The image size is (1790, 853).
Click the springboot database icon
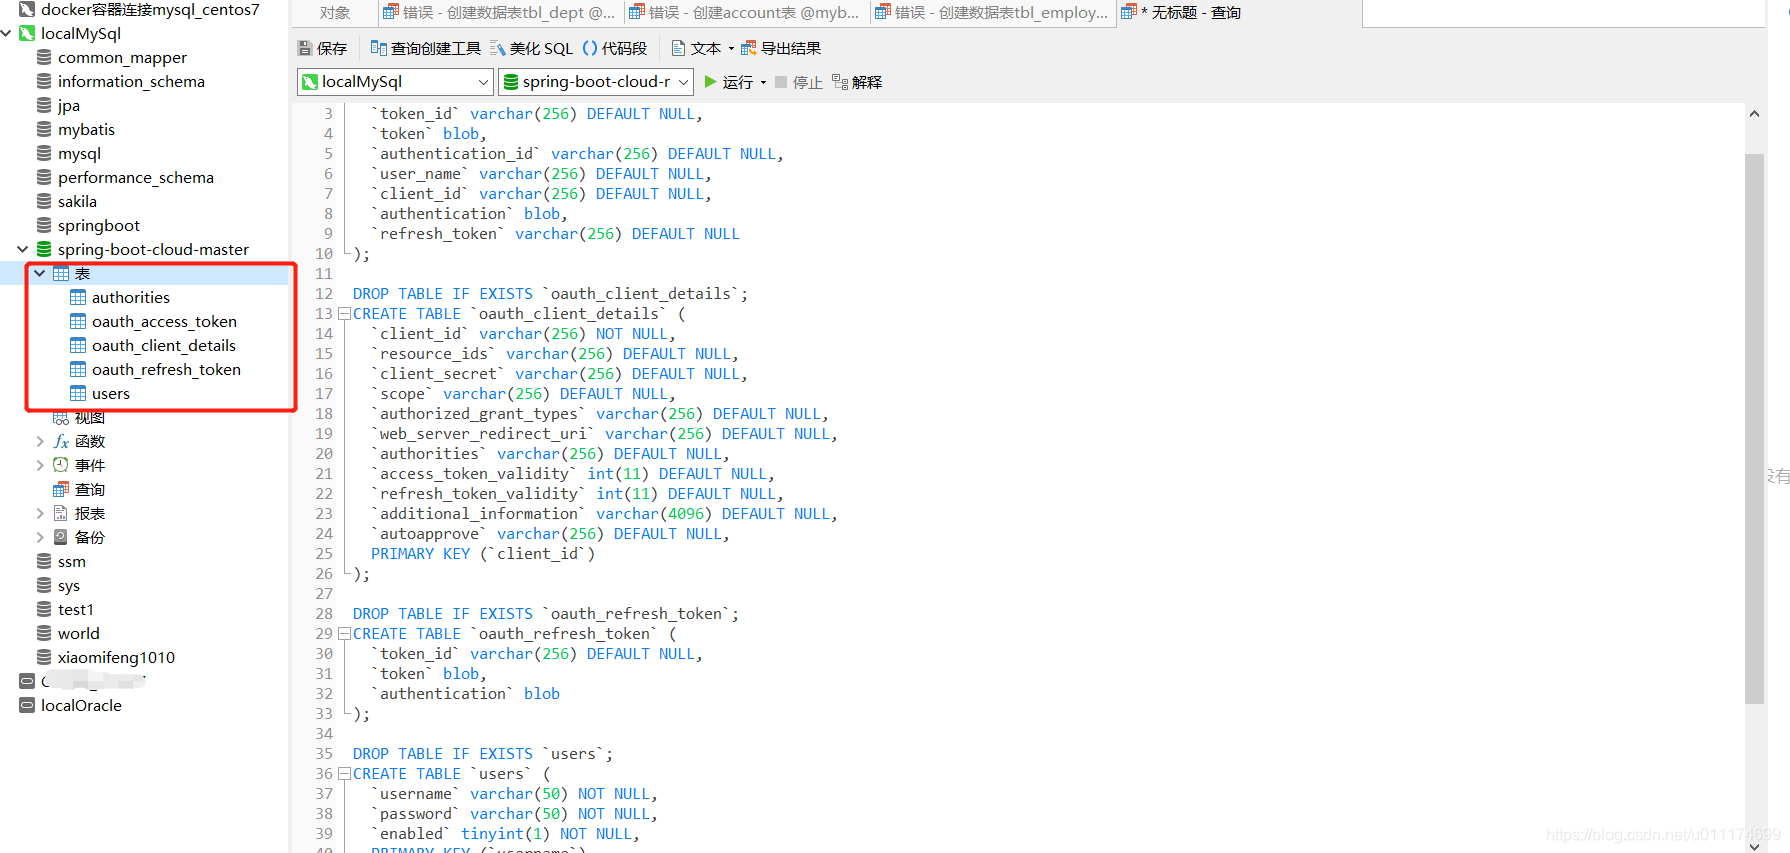(x=44, y=226)
